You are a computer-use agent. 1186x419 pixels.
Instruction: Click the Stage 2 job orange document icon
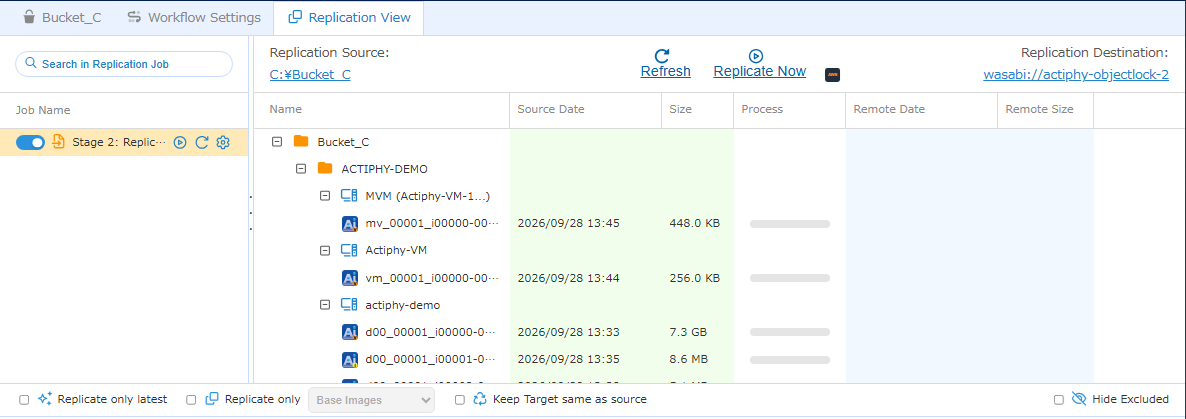[58, 142]
